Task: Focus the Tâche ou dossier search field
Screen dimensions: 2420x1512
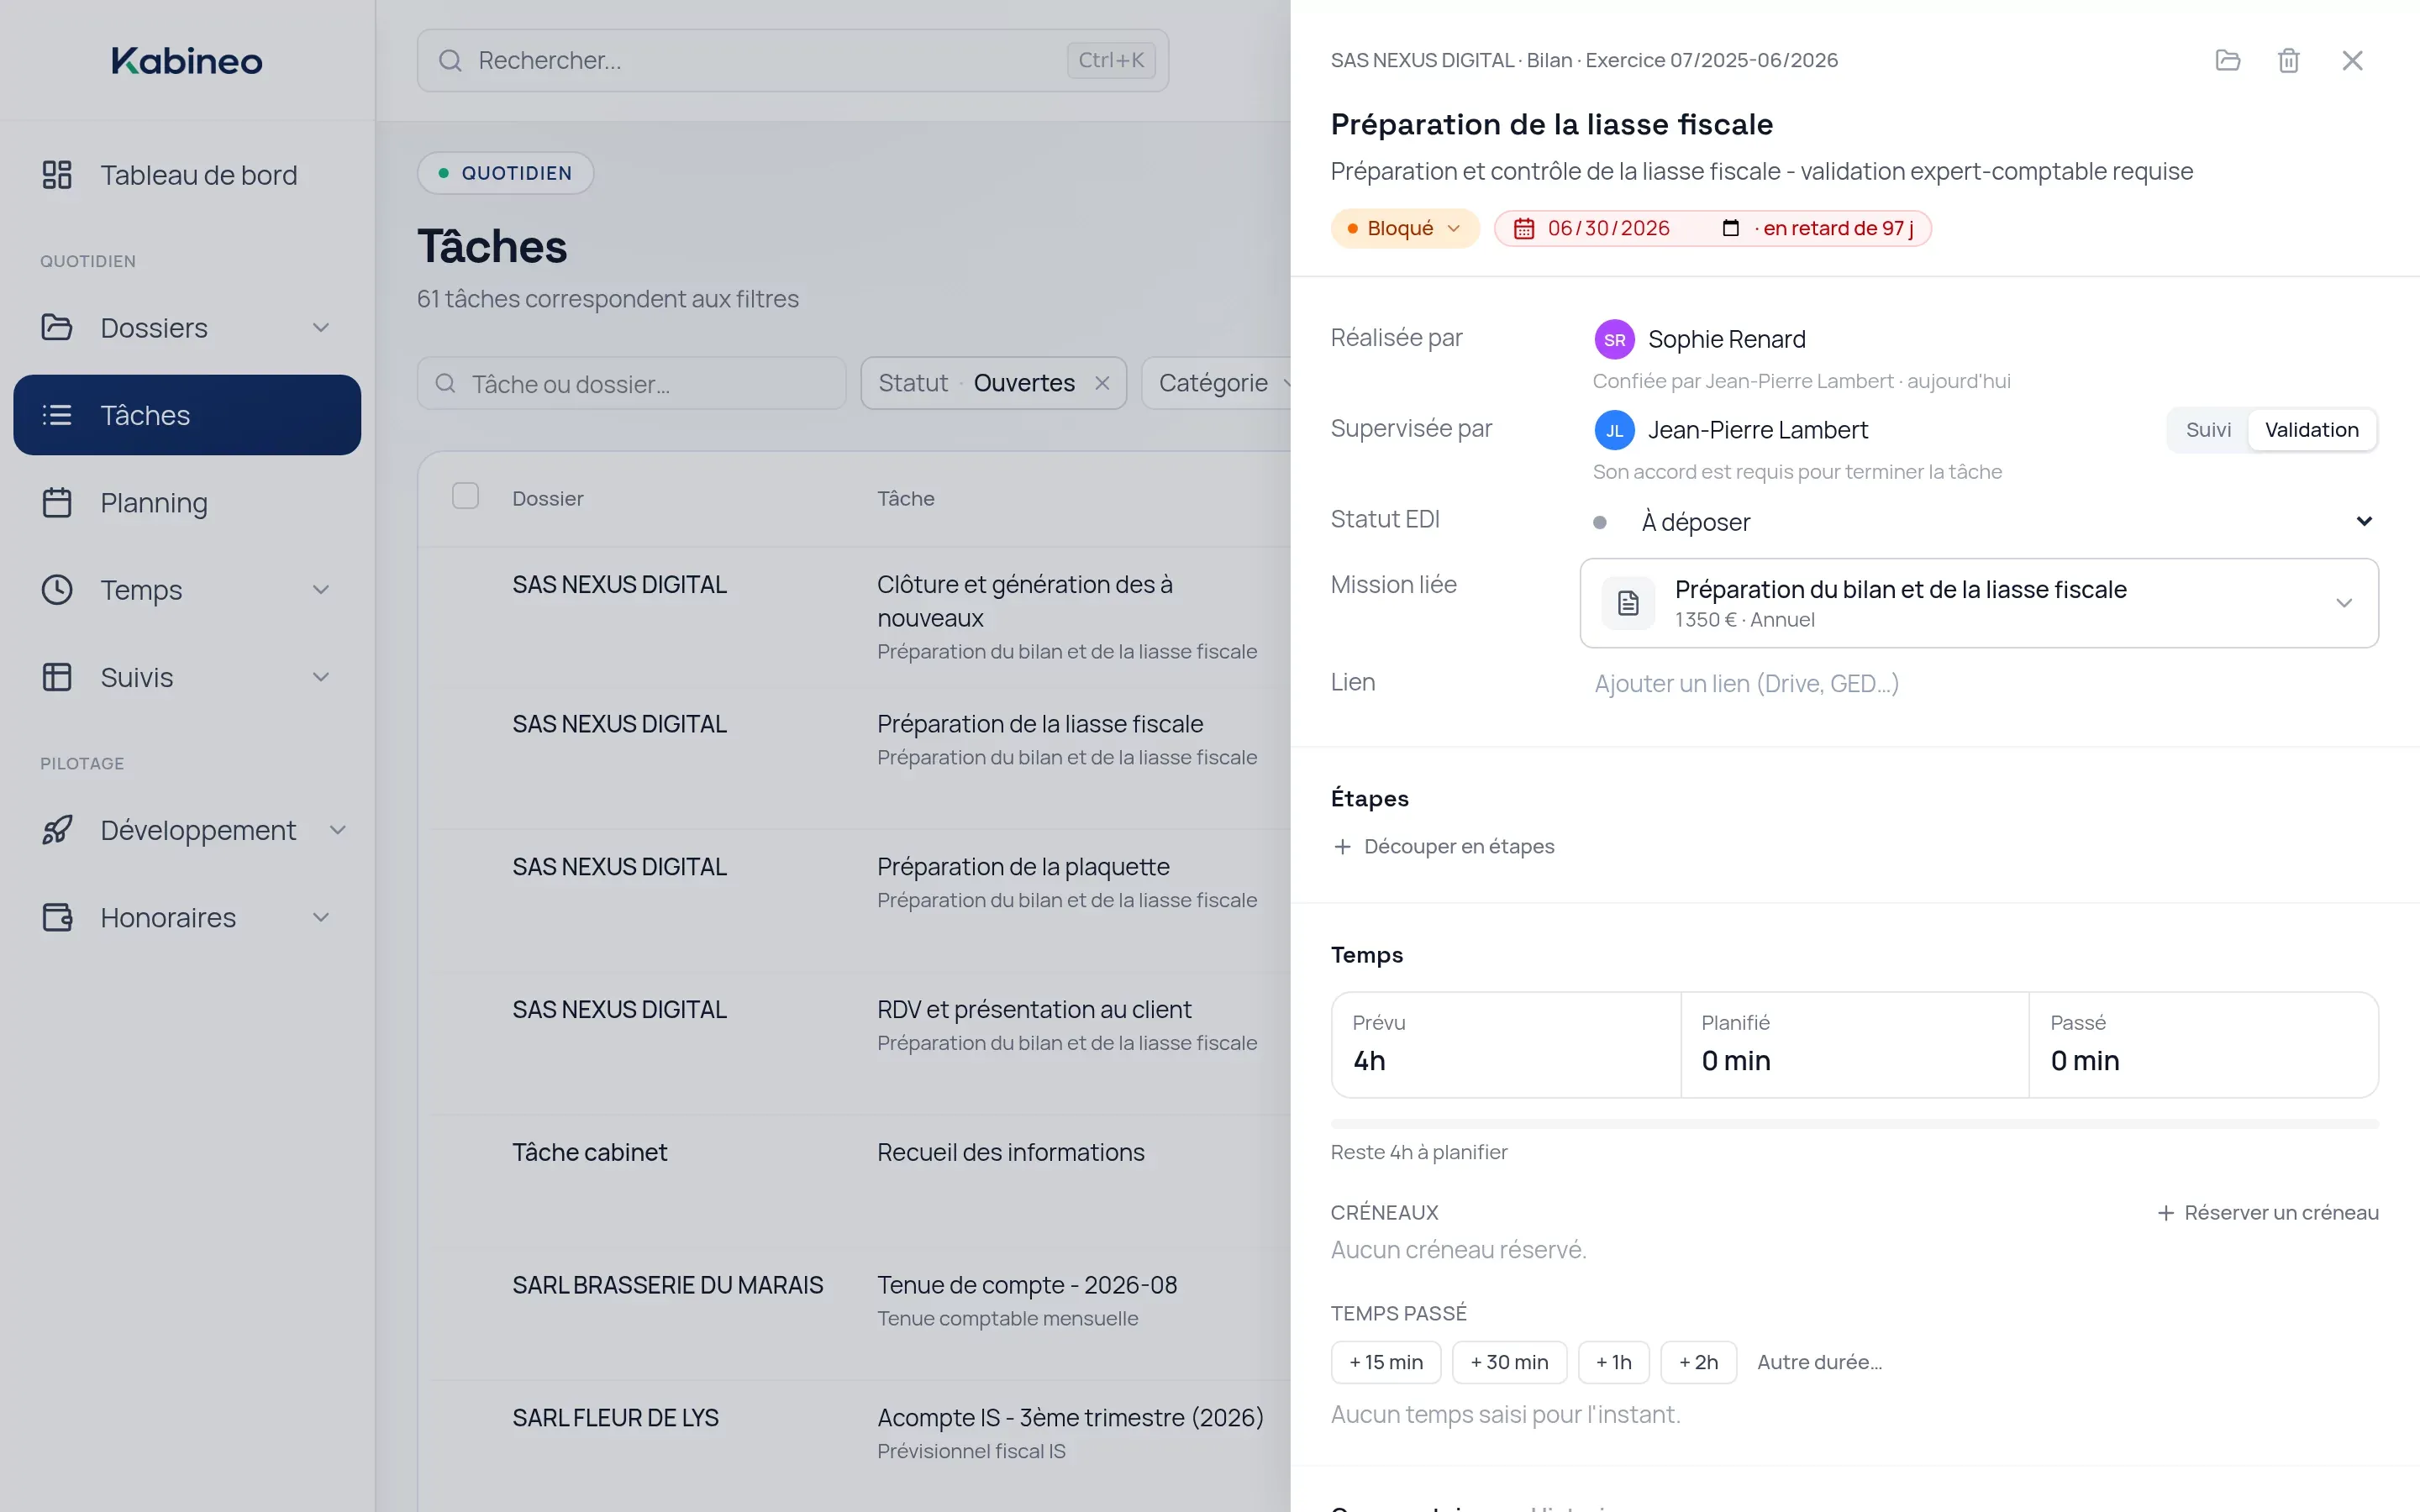Action: point(631,383)
